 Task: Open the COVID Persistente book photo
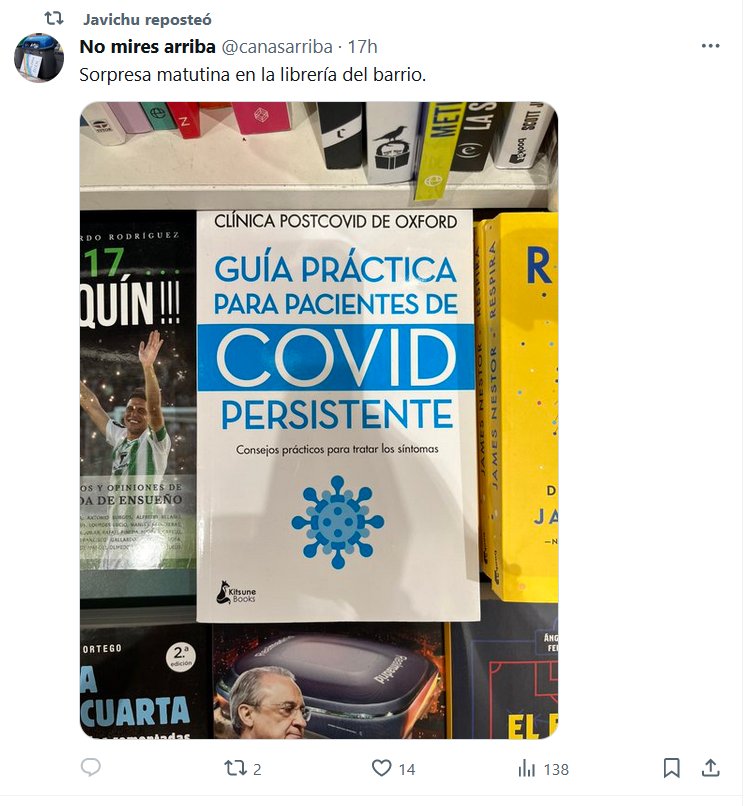pyautogui.click(x=319, y=420)
